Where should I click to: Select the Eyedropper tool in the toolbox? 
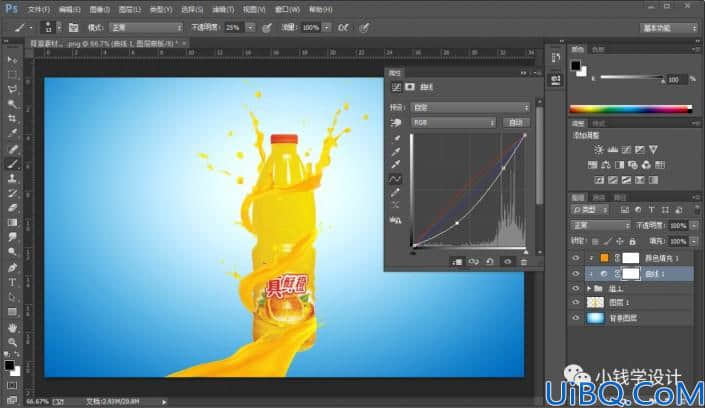click(12, 134)
